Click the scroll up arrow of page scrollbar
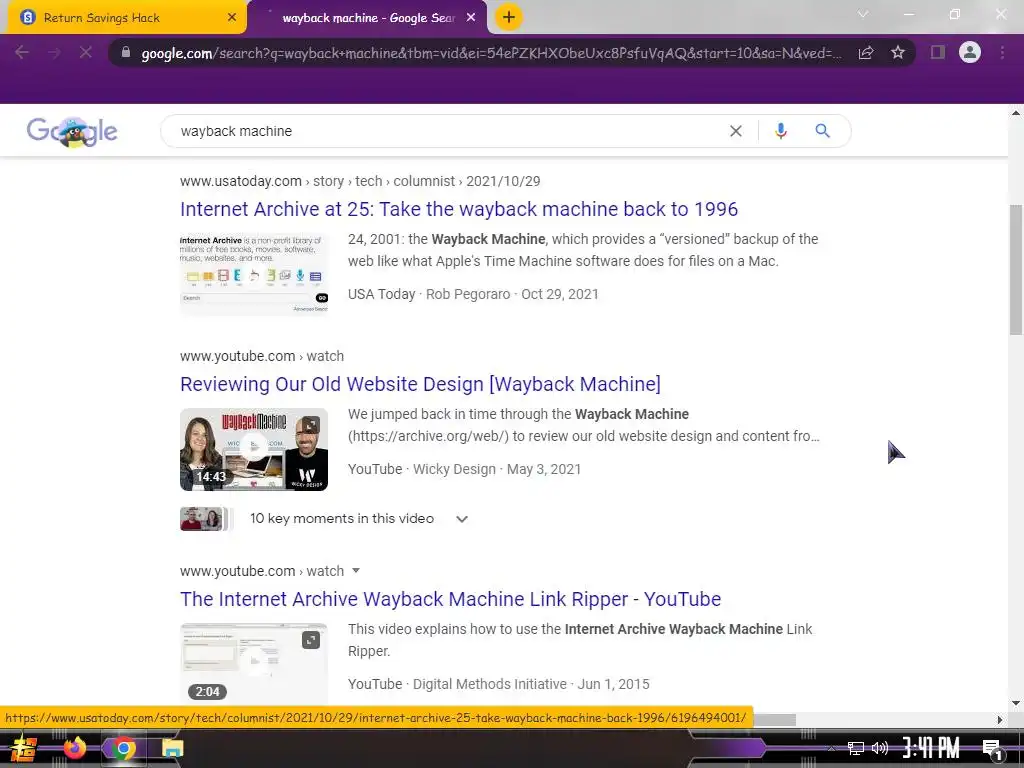Viewport: 1024px width, 768px height. click(1016, 113)
